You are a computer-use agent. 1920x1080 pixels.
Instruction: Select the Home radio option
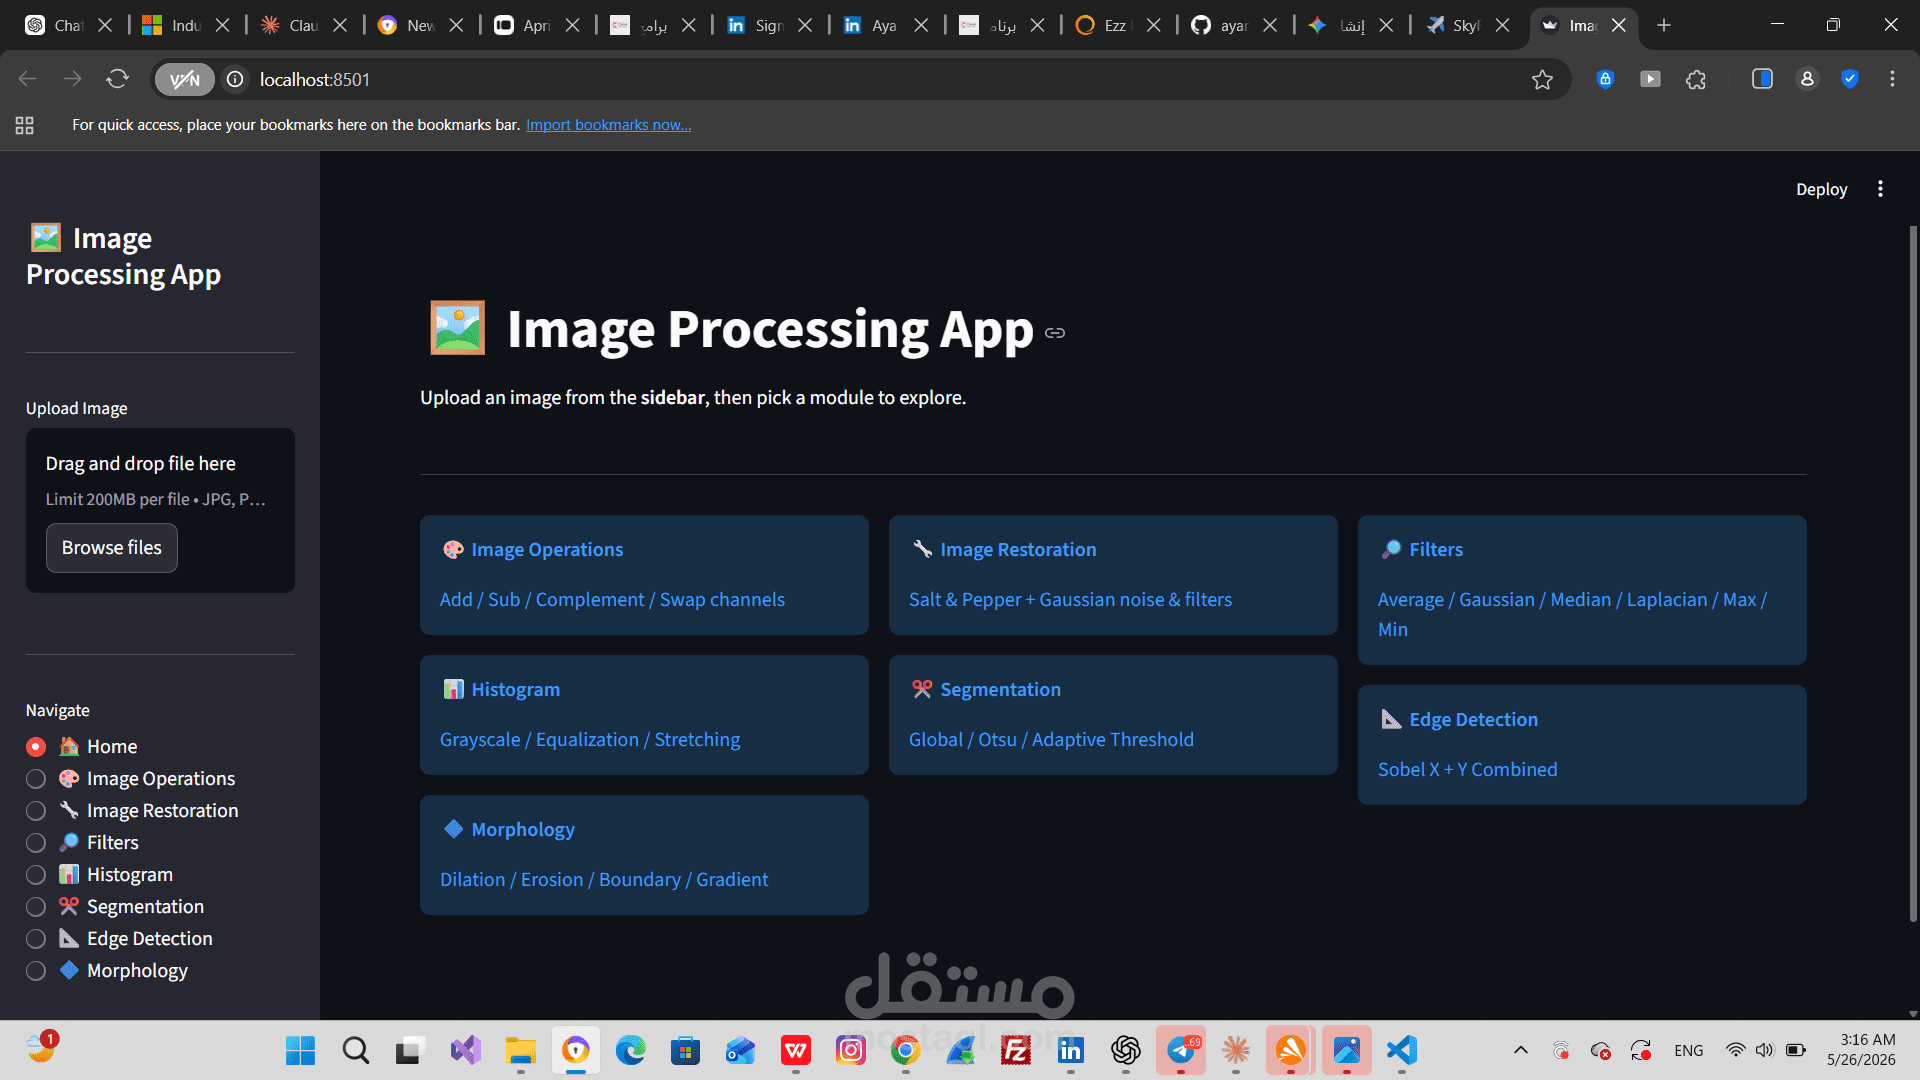36,747
